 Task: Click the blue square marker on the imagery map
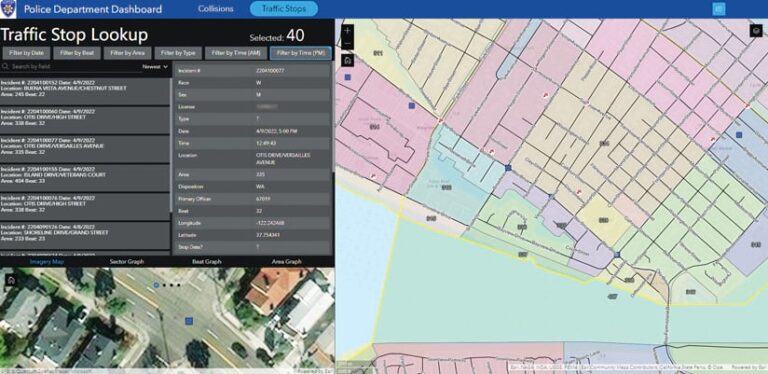189,321
